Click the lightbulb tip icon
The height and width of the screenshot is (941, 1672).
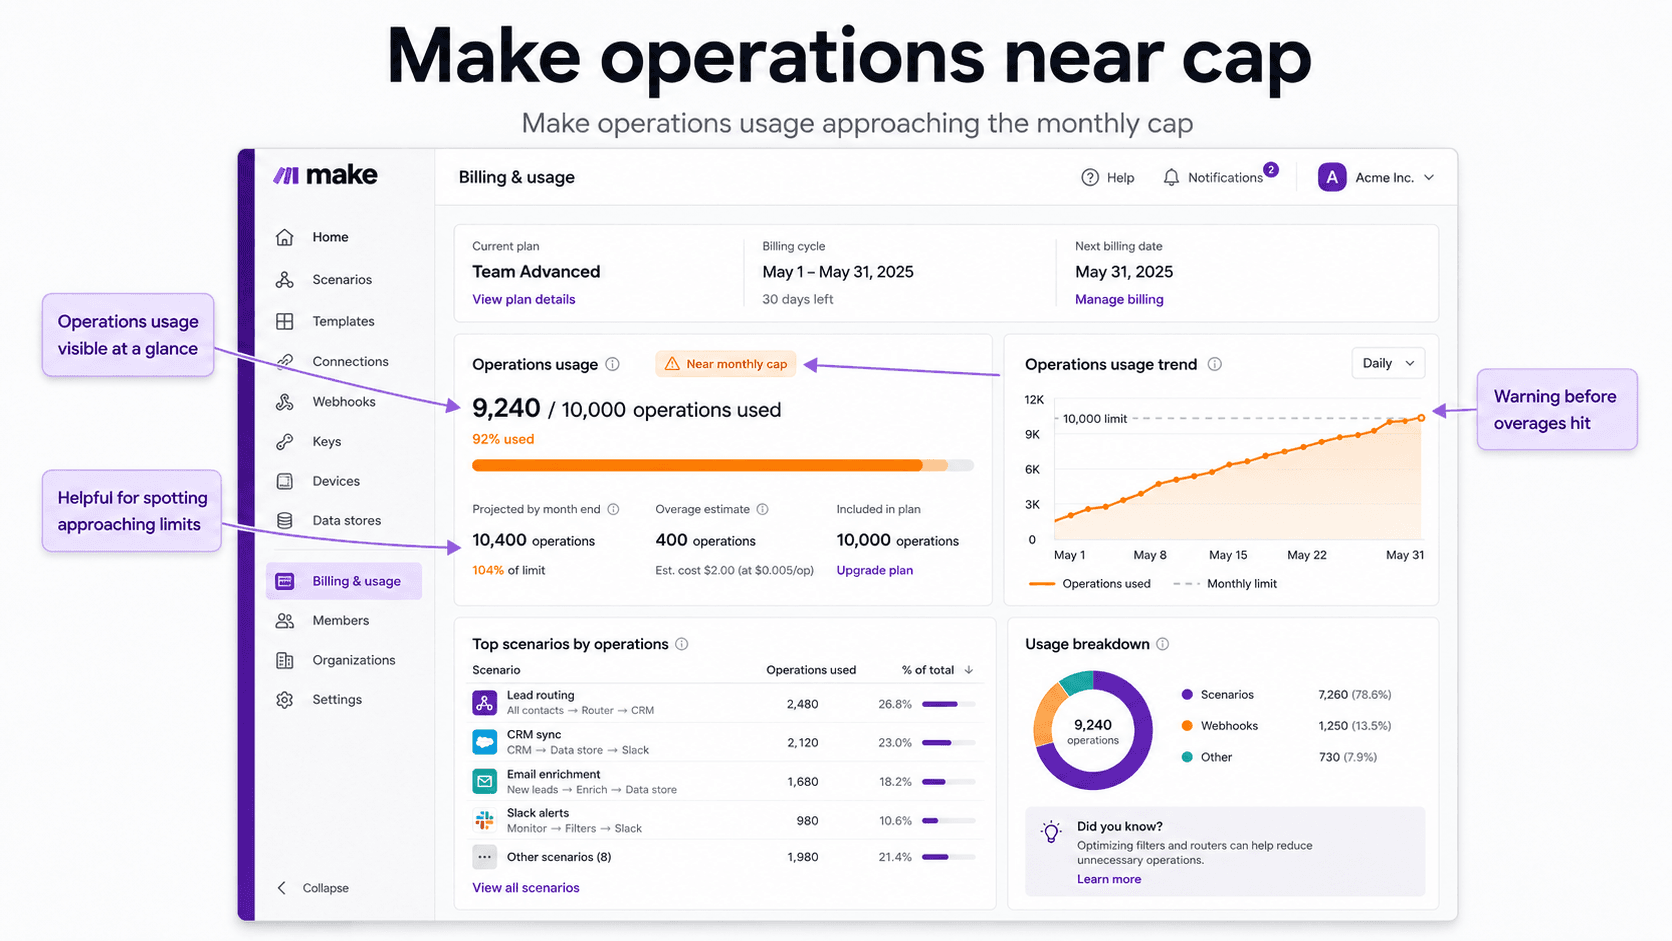(x=1051, y=832)
